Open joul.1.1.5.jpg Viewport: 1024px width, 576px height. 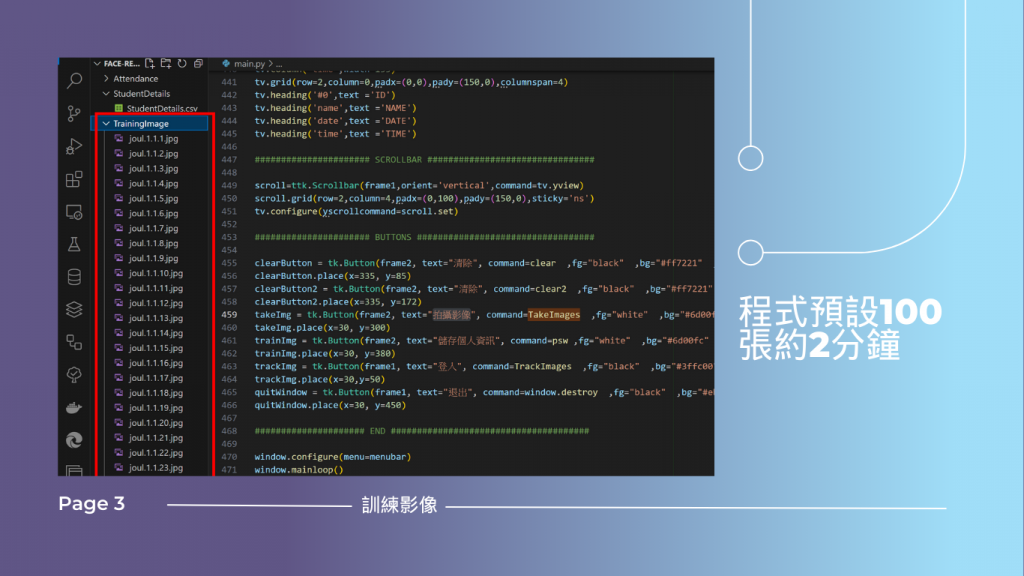pyautogui.click(x=153, y=199)
